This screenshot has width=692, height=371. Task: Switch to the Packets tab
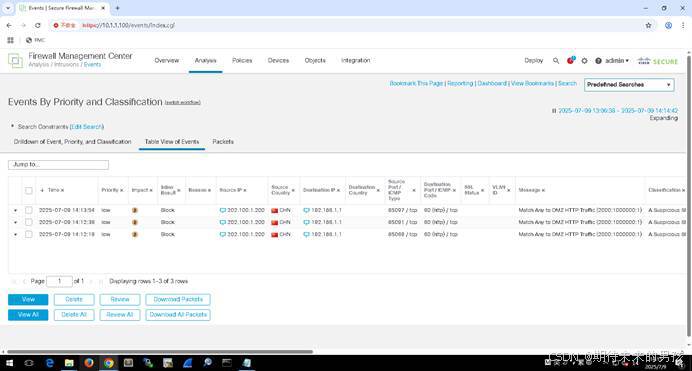223,142
